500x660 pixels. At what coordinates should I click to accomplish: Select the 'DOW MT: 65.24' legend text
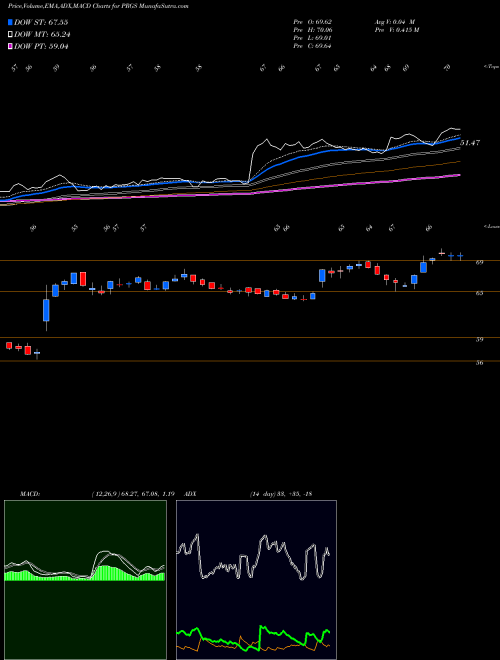[41, 35]
